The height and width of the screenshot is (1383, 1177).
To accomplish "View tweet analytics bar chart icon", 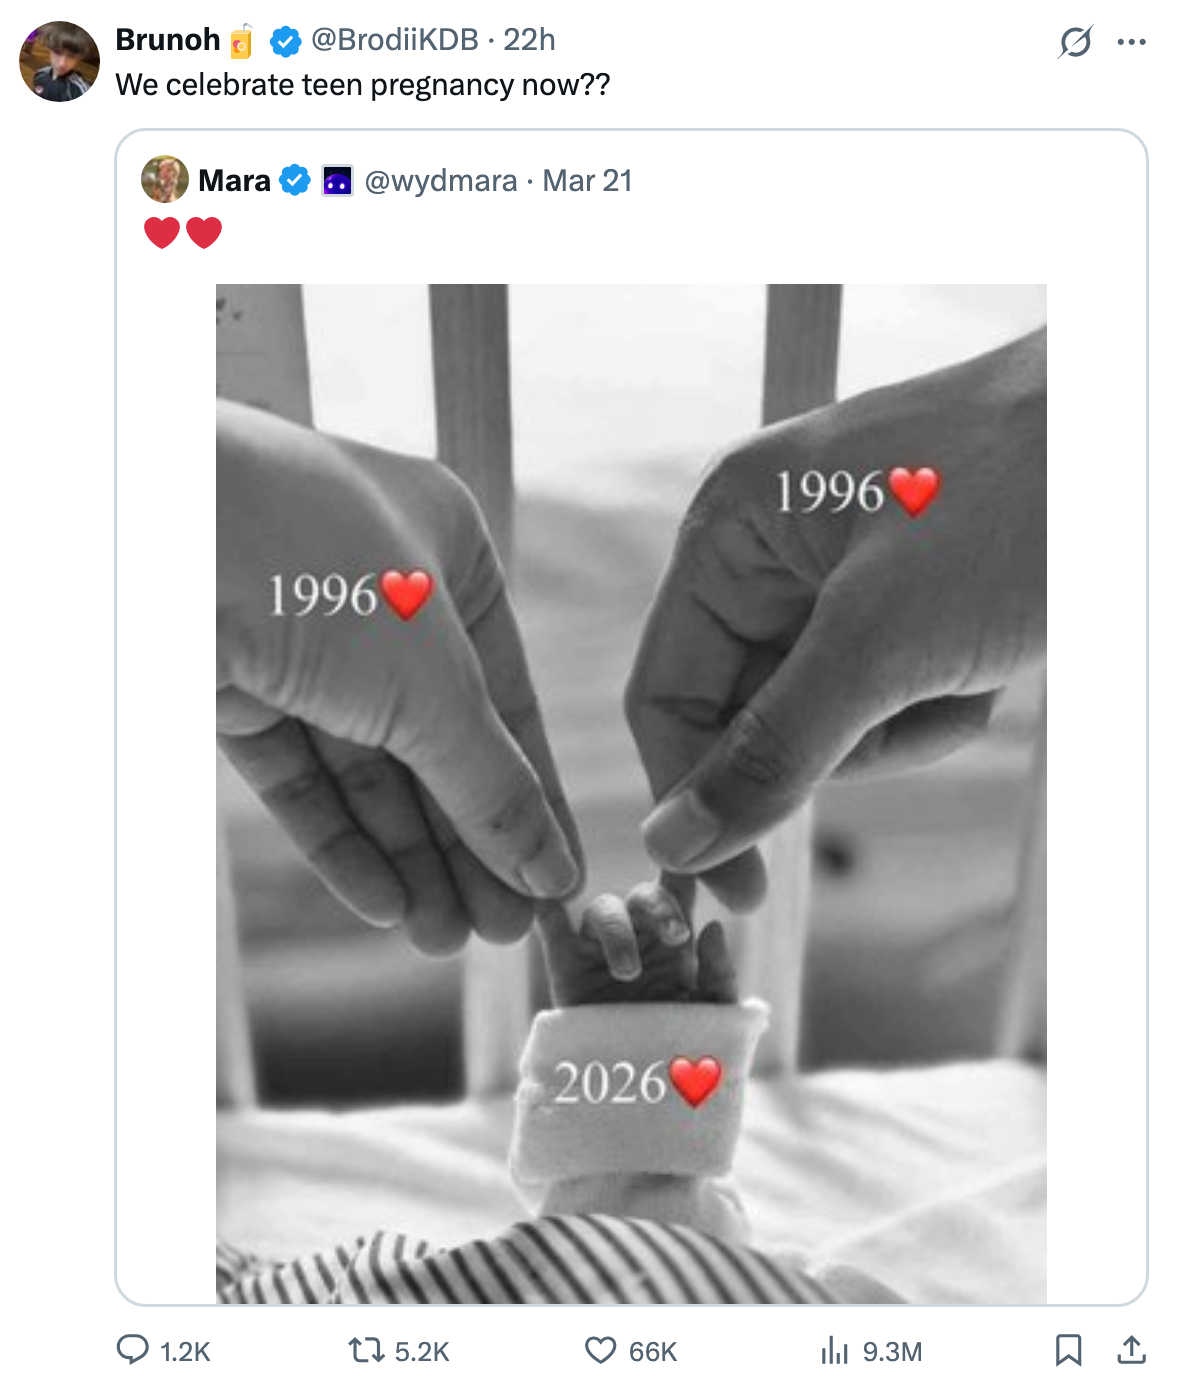I will [834, 1351].
